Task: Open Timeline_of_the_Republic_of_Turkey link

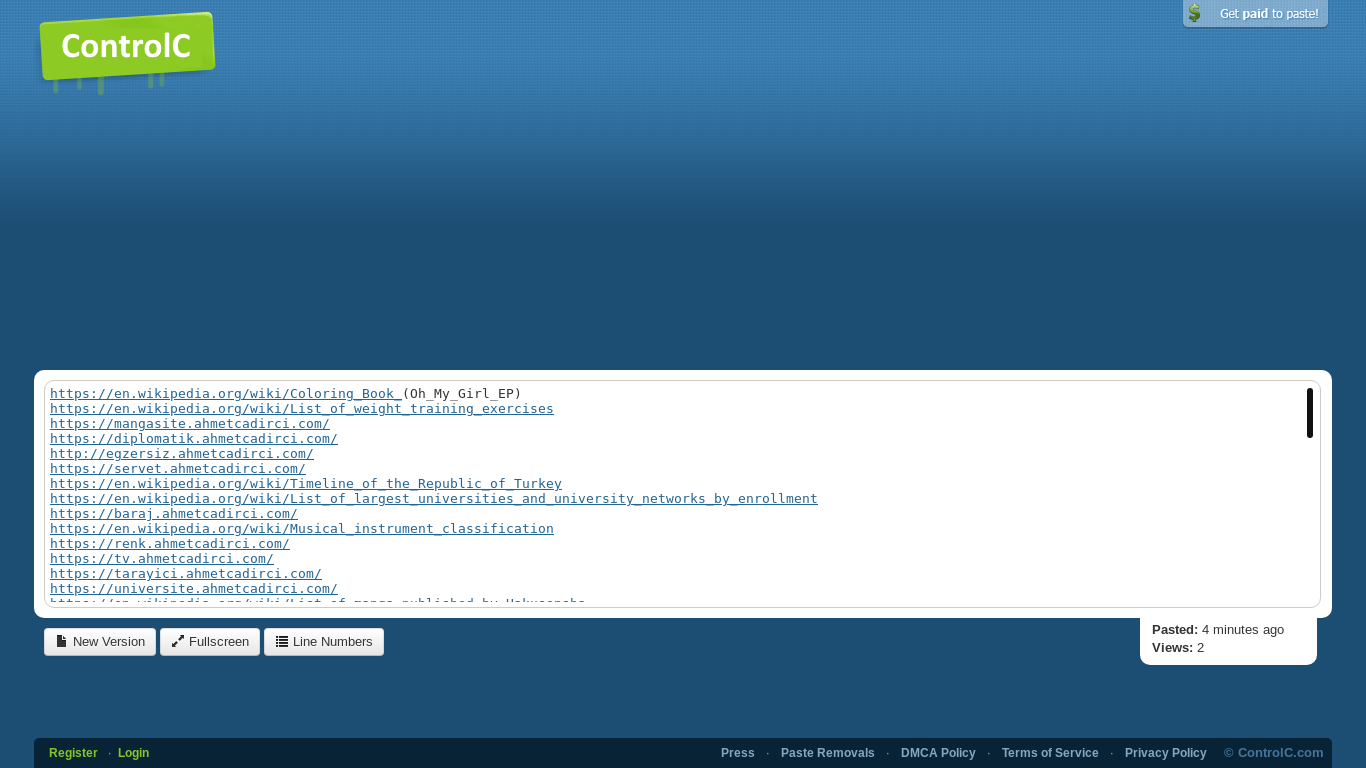Action: coord(306,484)
